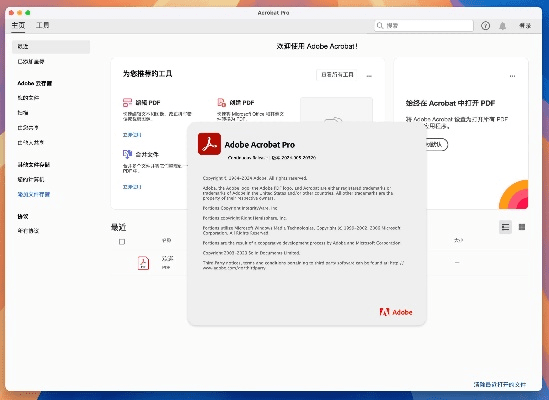This screenshot has height=400, width=549.
Task: Open 您的文件 under Adobe 云存储
Action: [28, 98]
